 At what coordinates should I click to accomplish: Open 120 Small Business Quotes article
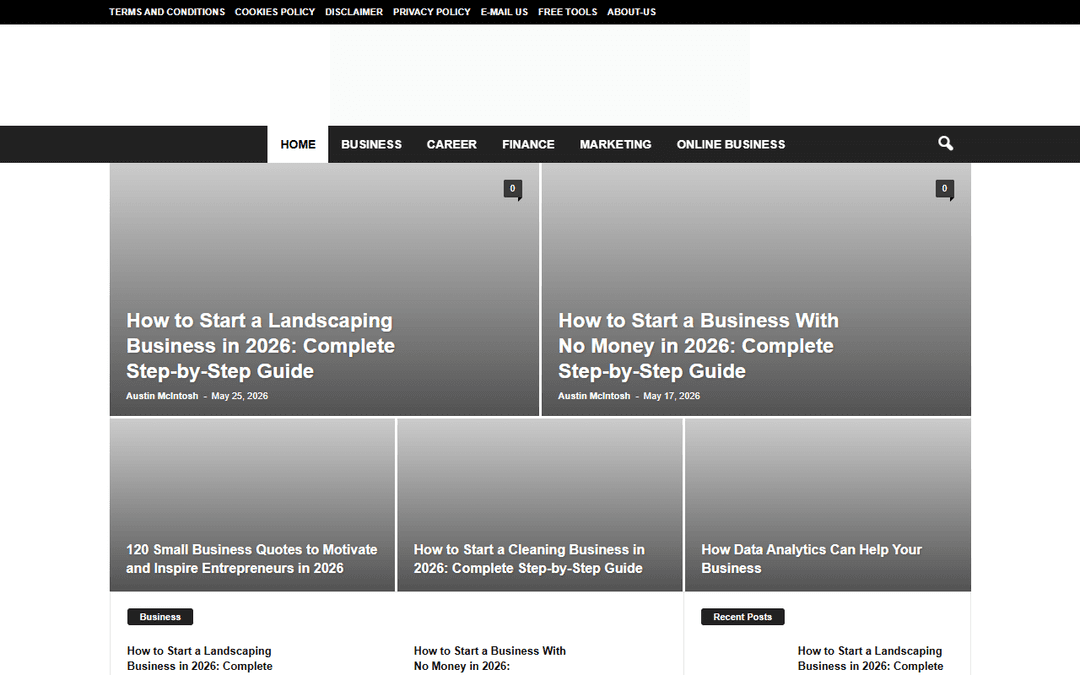click(x=251, y=559)
